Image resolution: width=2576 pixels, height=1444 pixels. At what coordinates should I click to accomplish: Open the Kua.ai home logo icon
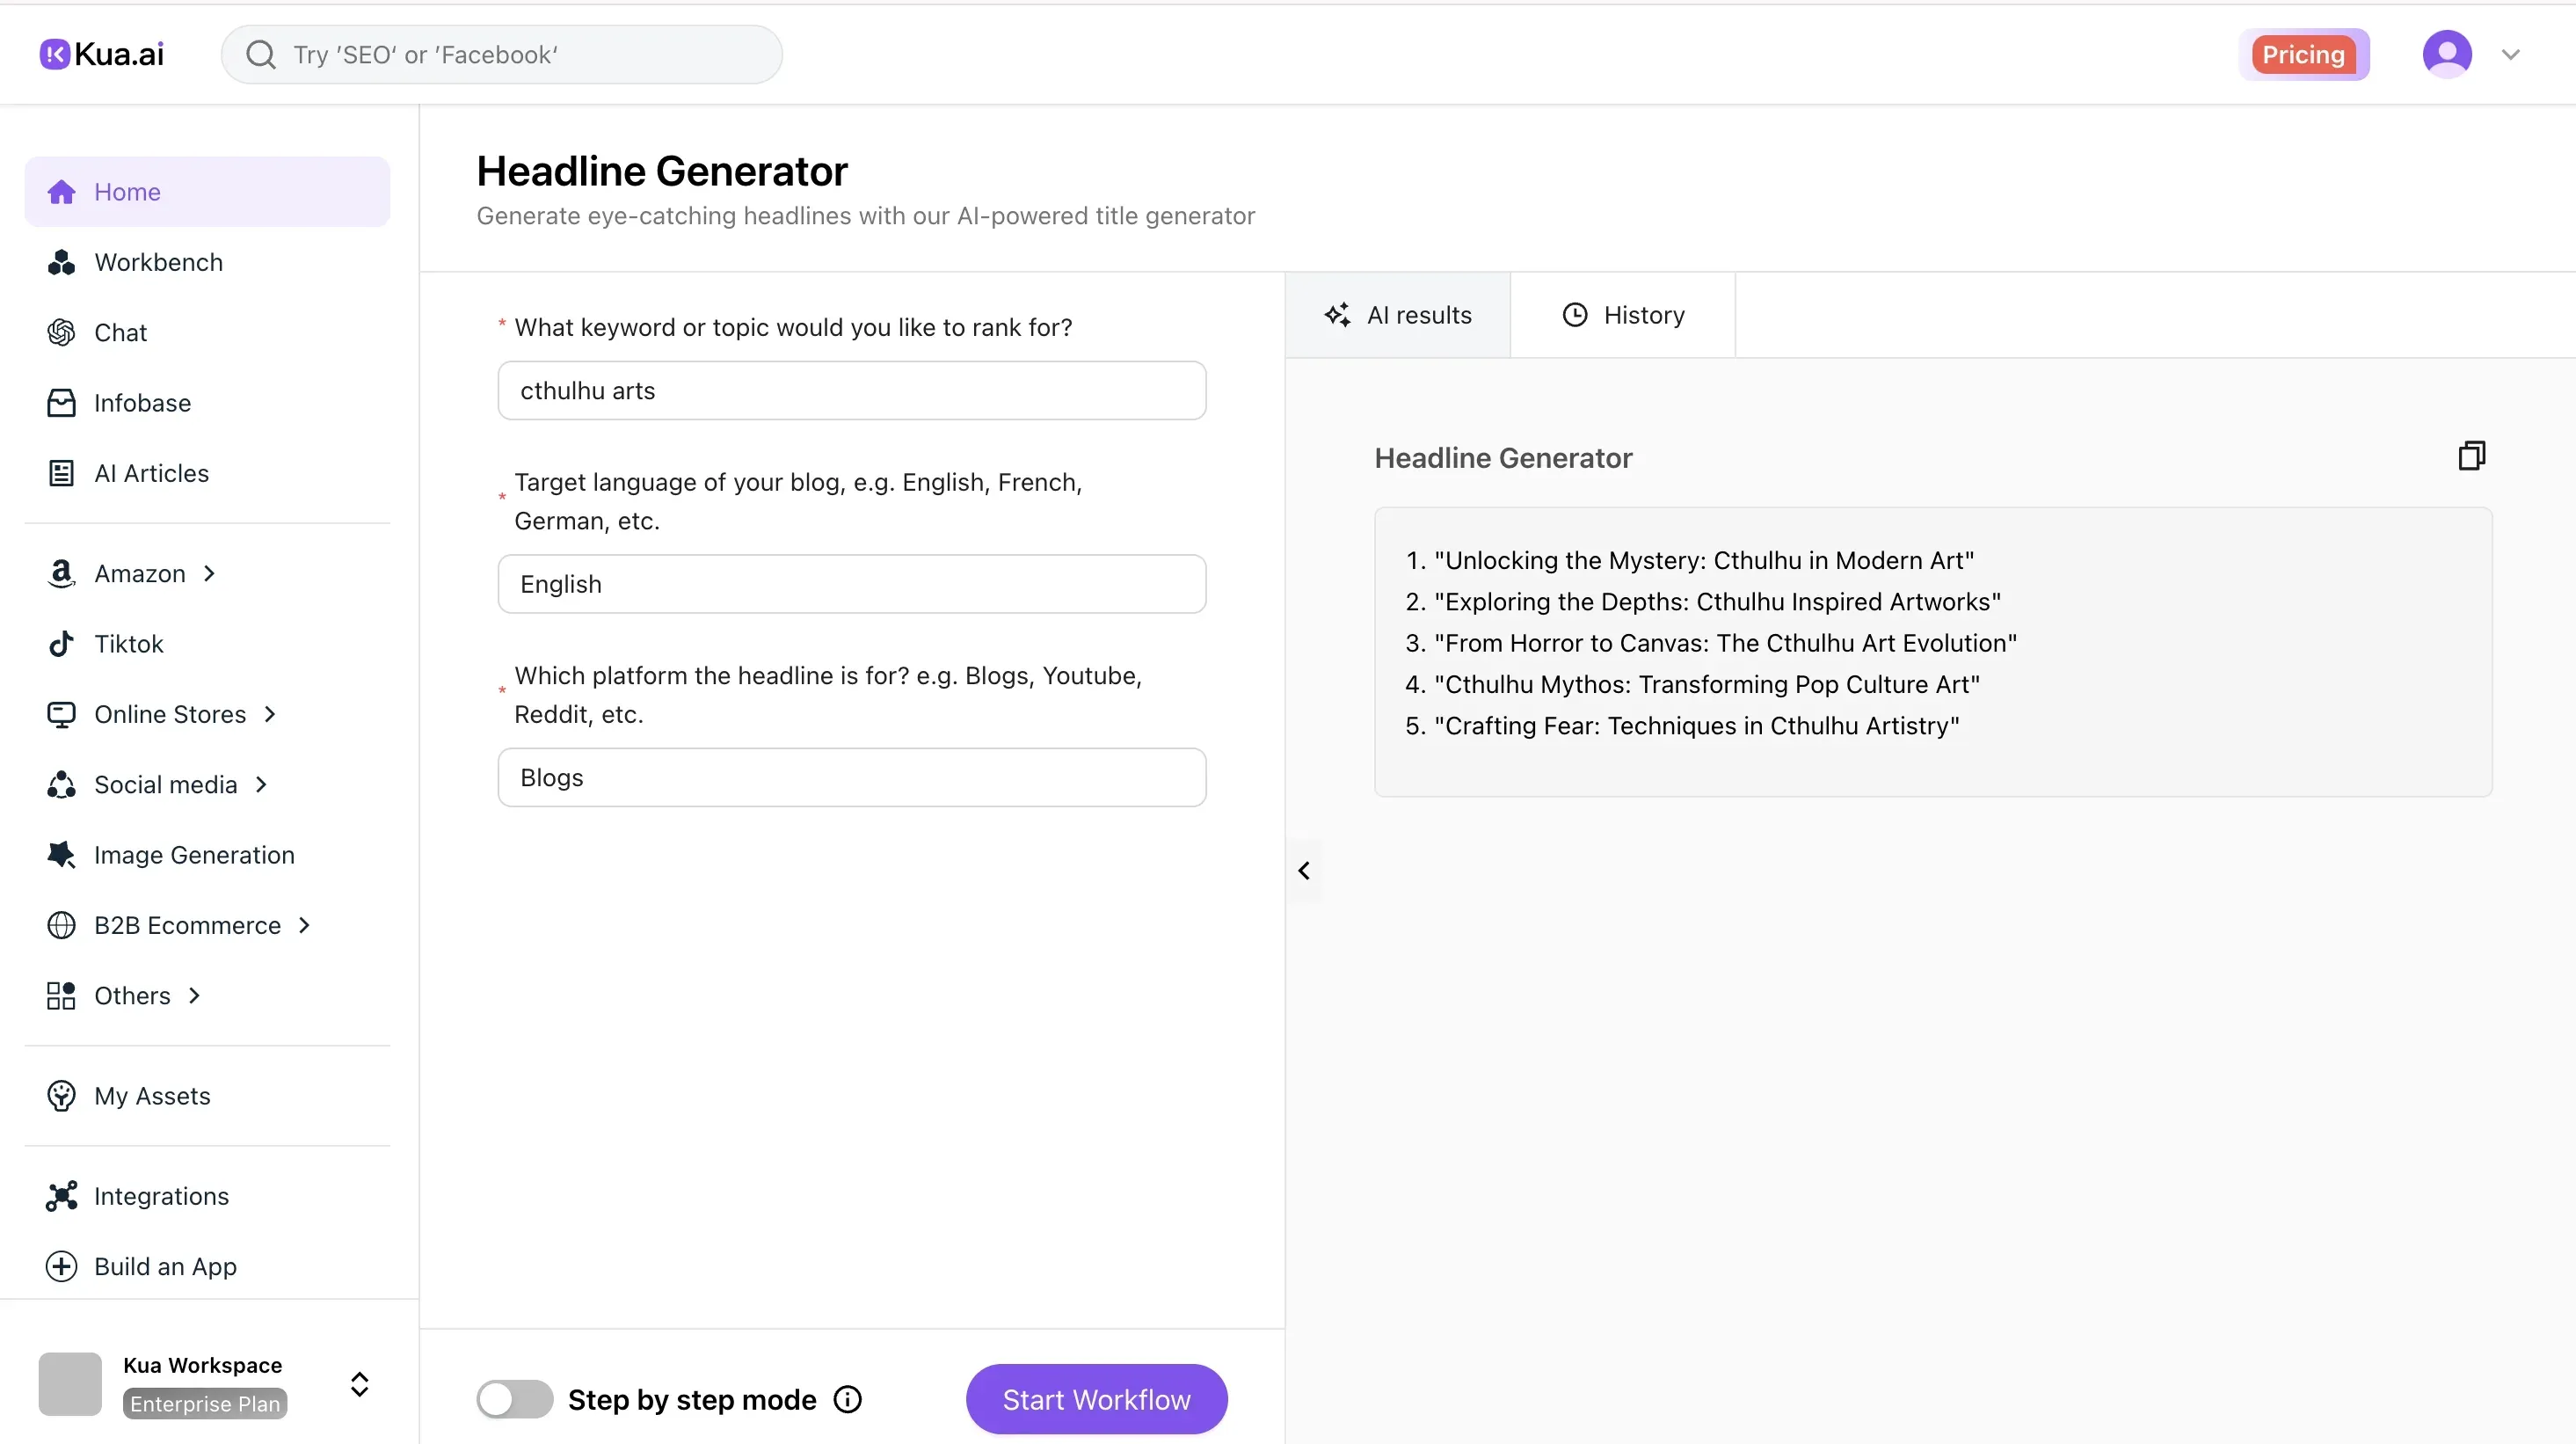56,53
